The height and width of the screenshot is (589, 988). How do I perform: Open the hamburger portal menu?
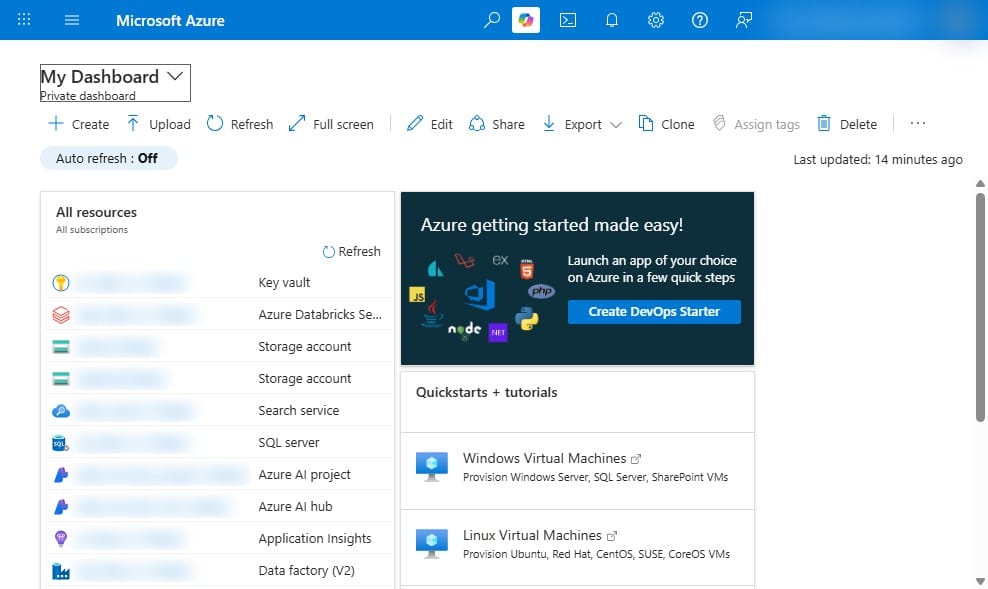coord(72,20)
